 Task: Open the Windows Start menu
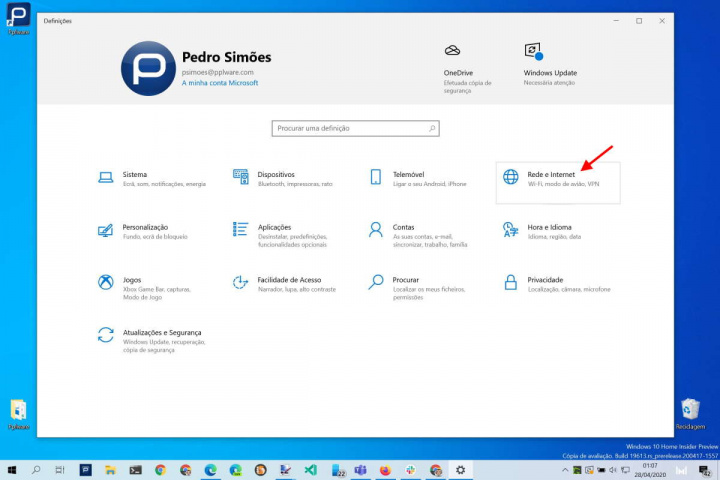tap(12, 469)
